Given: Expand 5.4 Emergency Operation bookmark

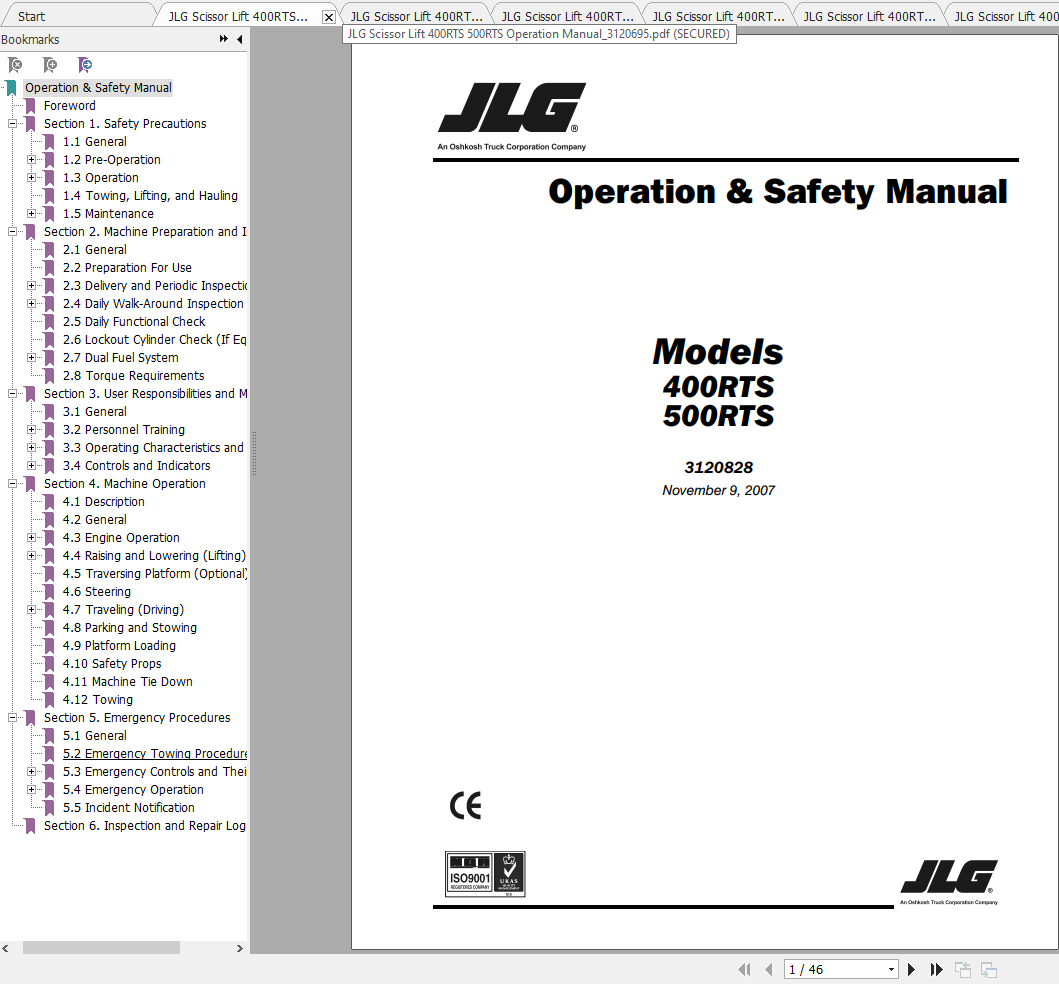Looking at the screenshot, I should [x=31, y=789].
